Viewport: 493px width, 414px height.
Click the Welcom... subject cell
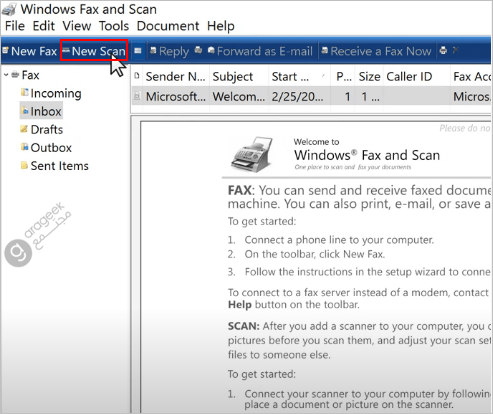(239, 97)
